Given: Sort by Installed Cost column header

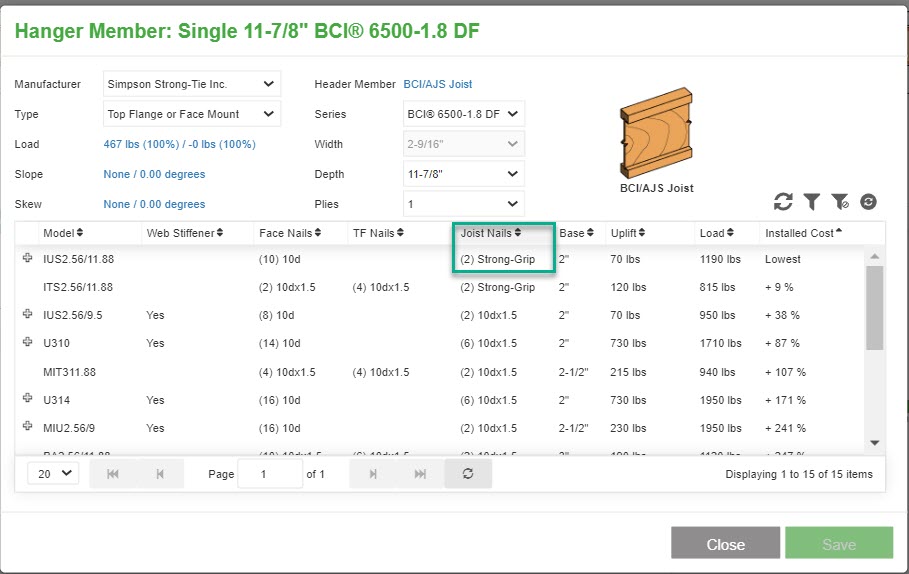Looking at the screenshot, I should (803, 233).
